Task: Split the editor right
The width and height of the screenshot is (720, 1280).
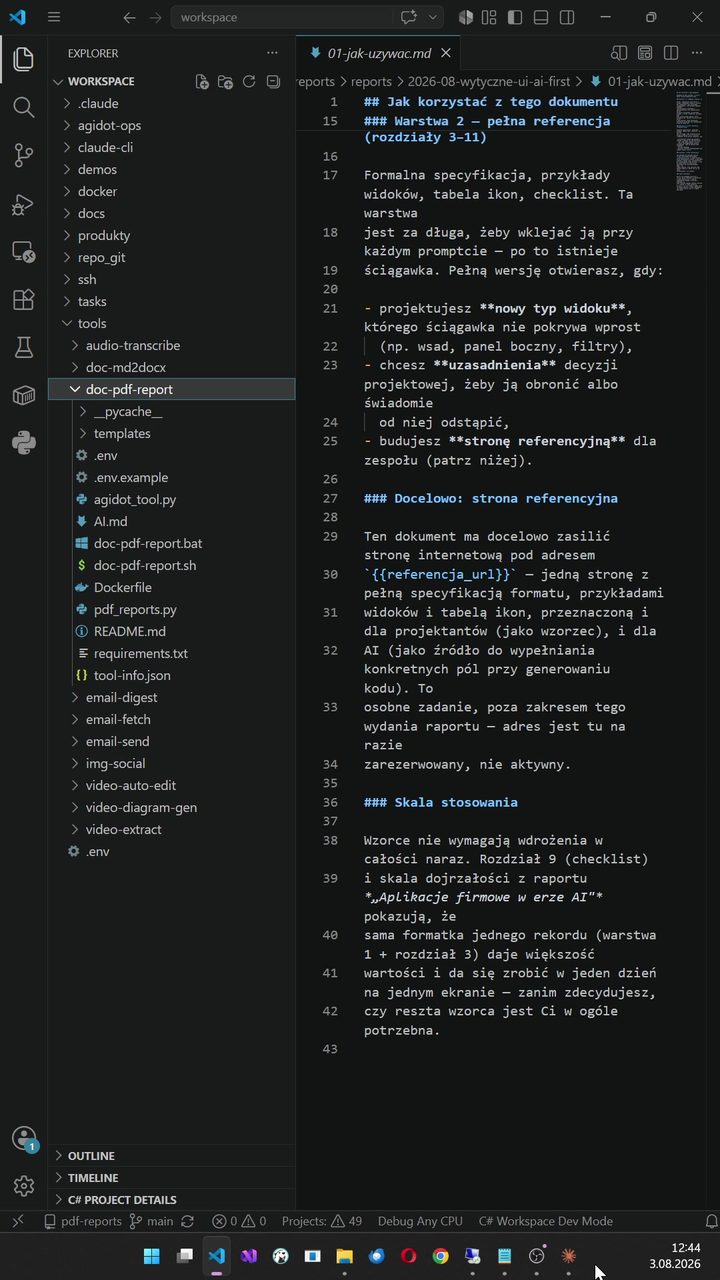Action: pyautogui.click(x=671, y=53)
